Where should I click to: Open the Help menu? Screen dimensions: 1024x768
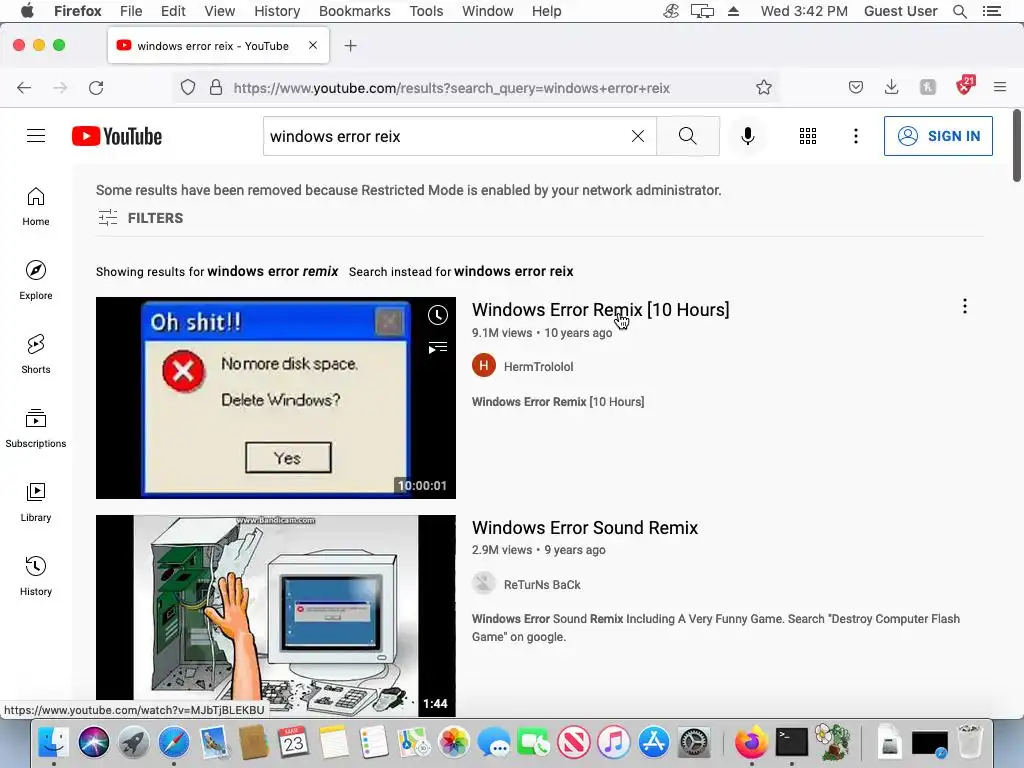pos(547,11)
